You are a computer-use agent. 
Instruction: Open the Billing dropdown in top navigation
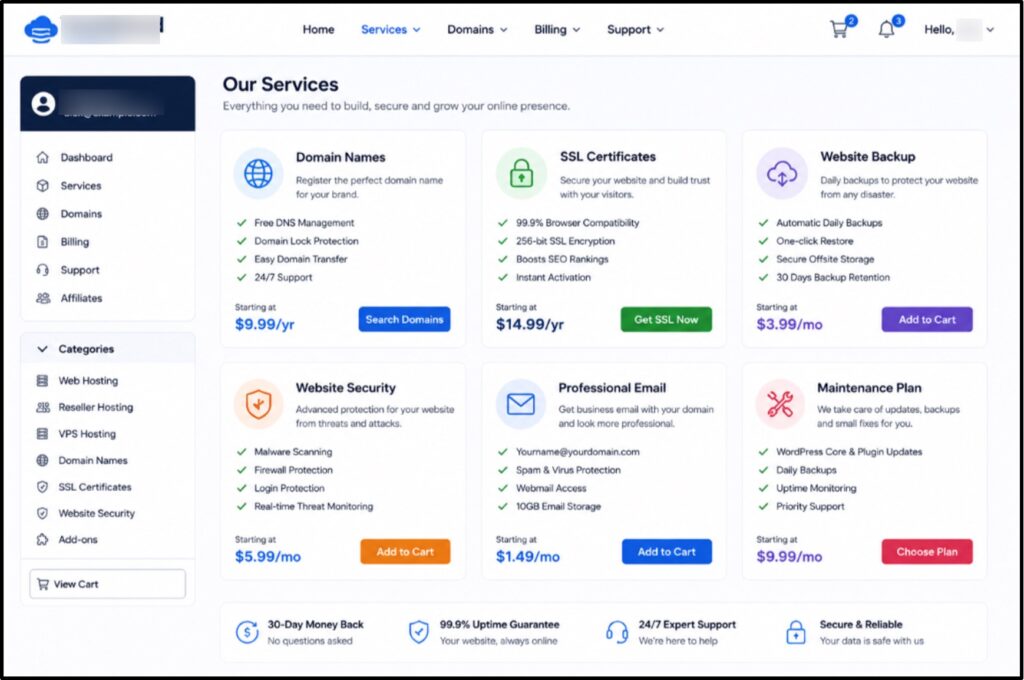click(x=557, y=29)
